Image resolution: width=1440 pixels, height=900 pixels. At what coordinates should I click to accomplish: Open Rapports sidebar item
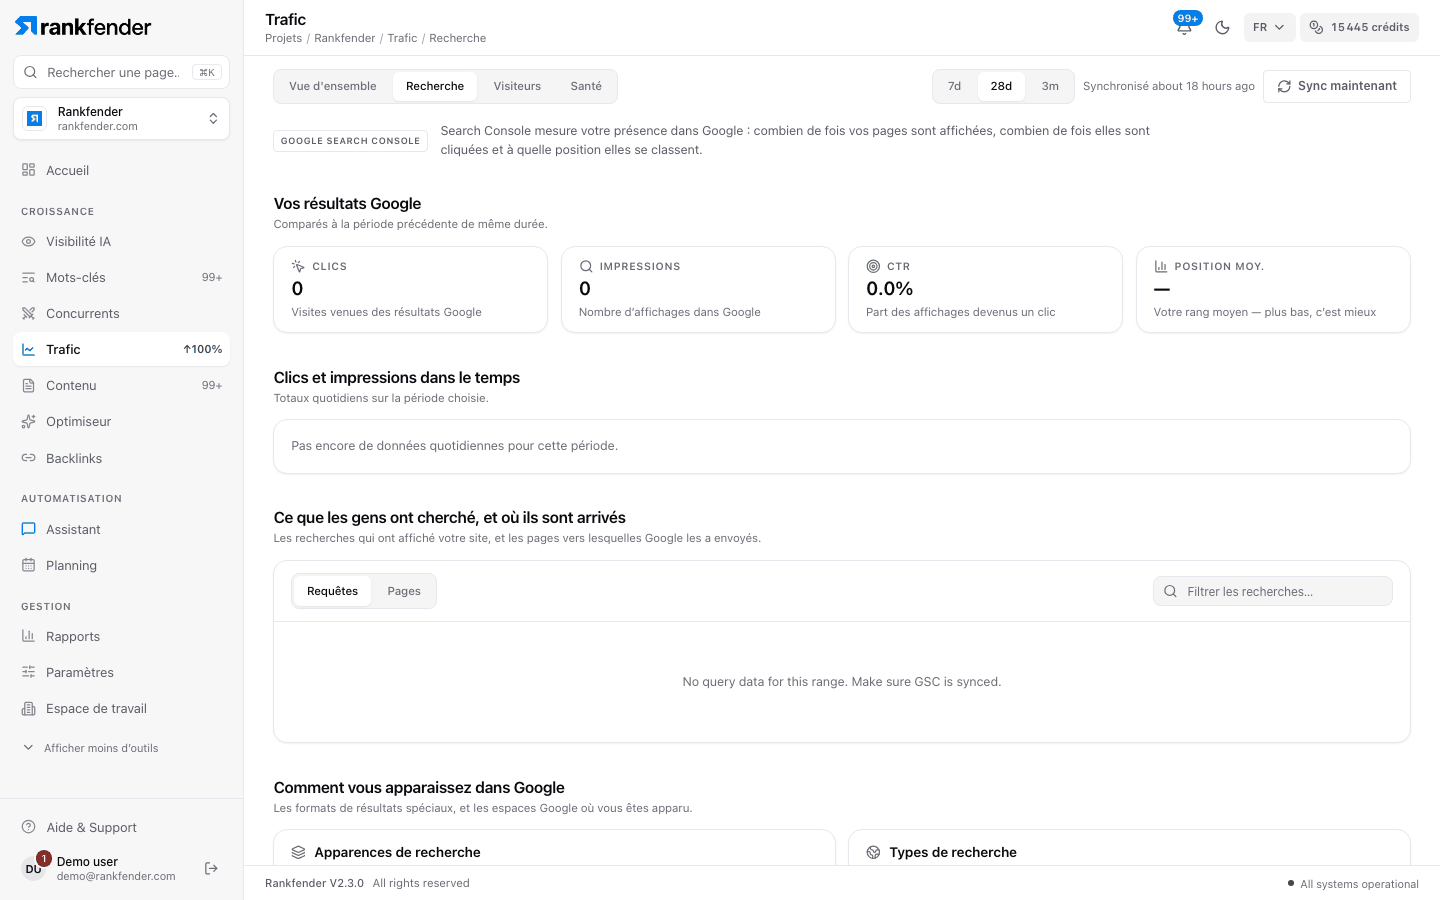(121, 636)
